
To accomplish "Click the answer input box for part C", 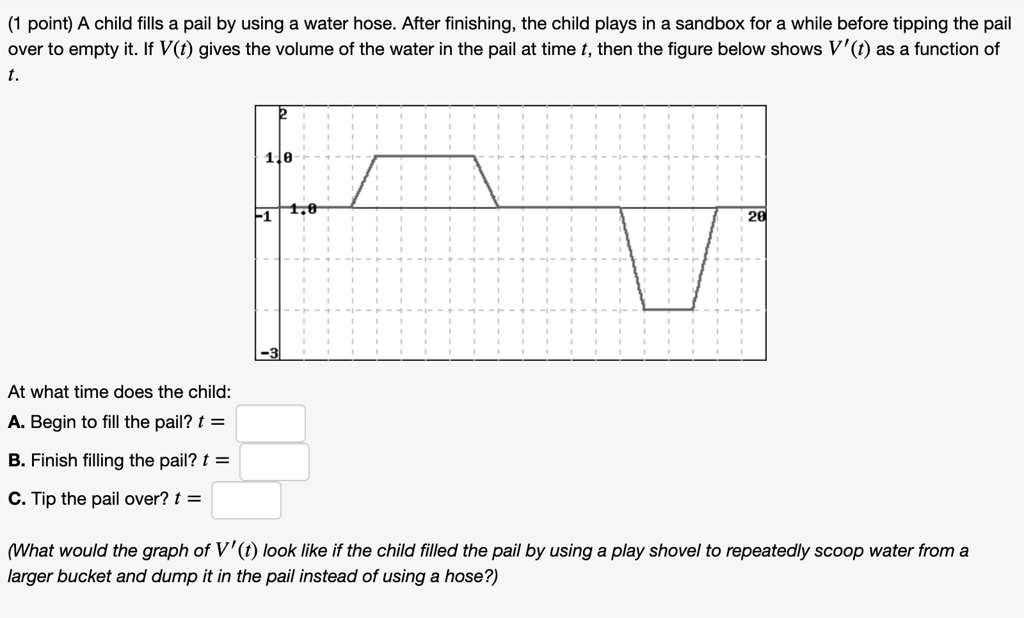I will 245,501.
